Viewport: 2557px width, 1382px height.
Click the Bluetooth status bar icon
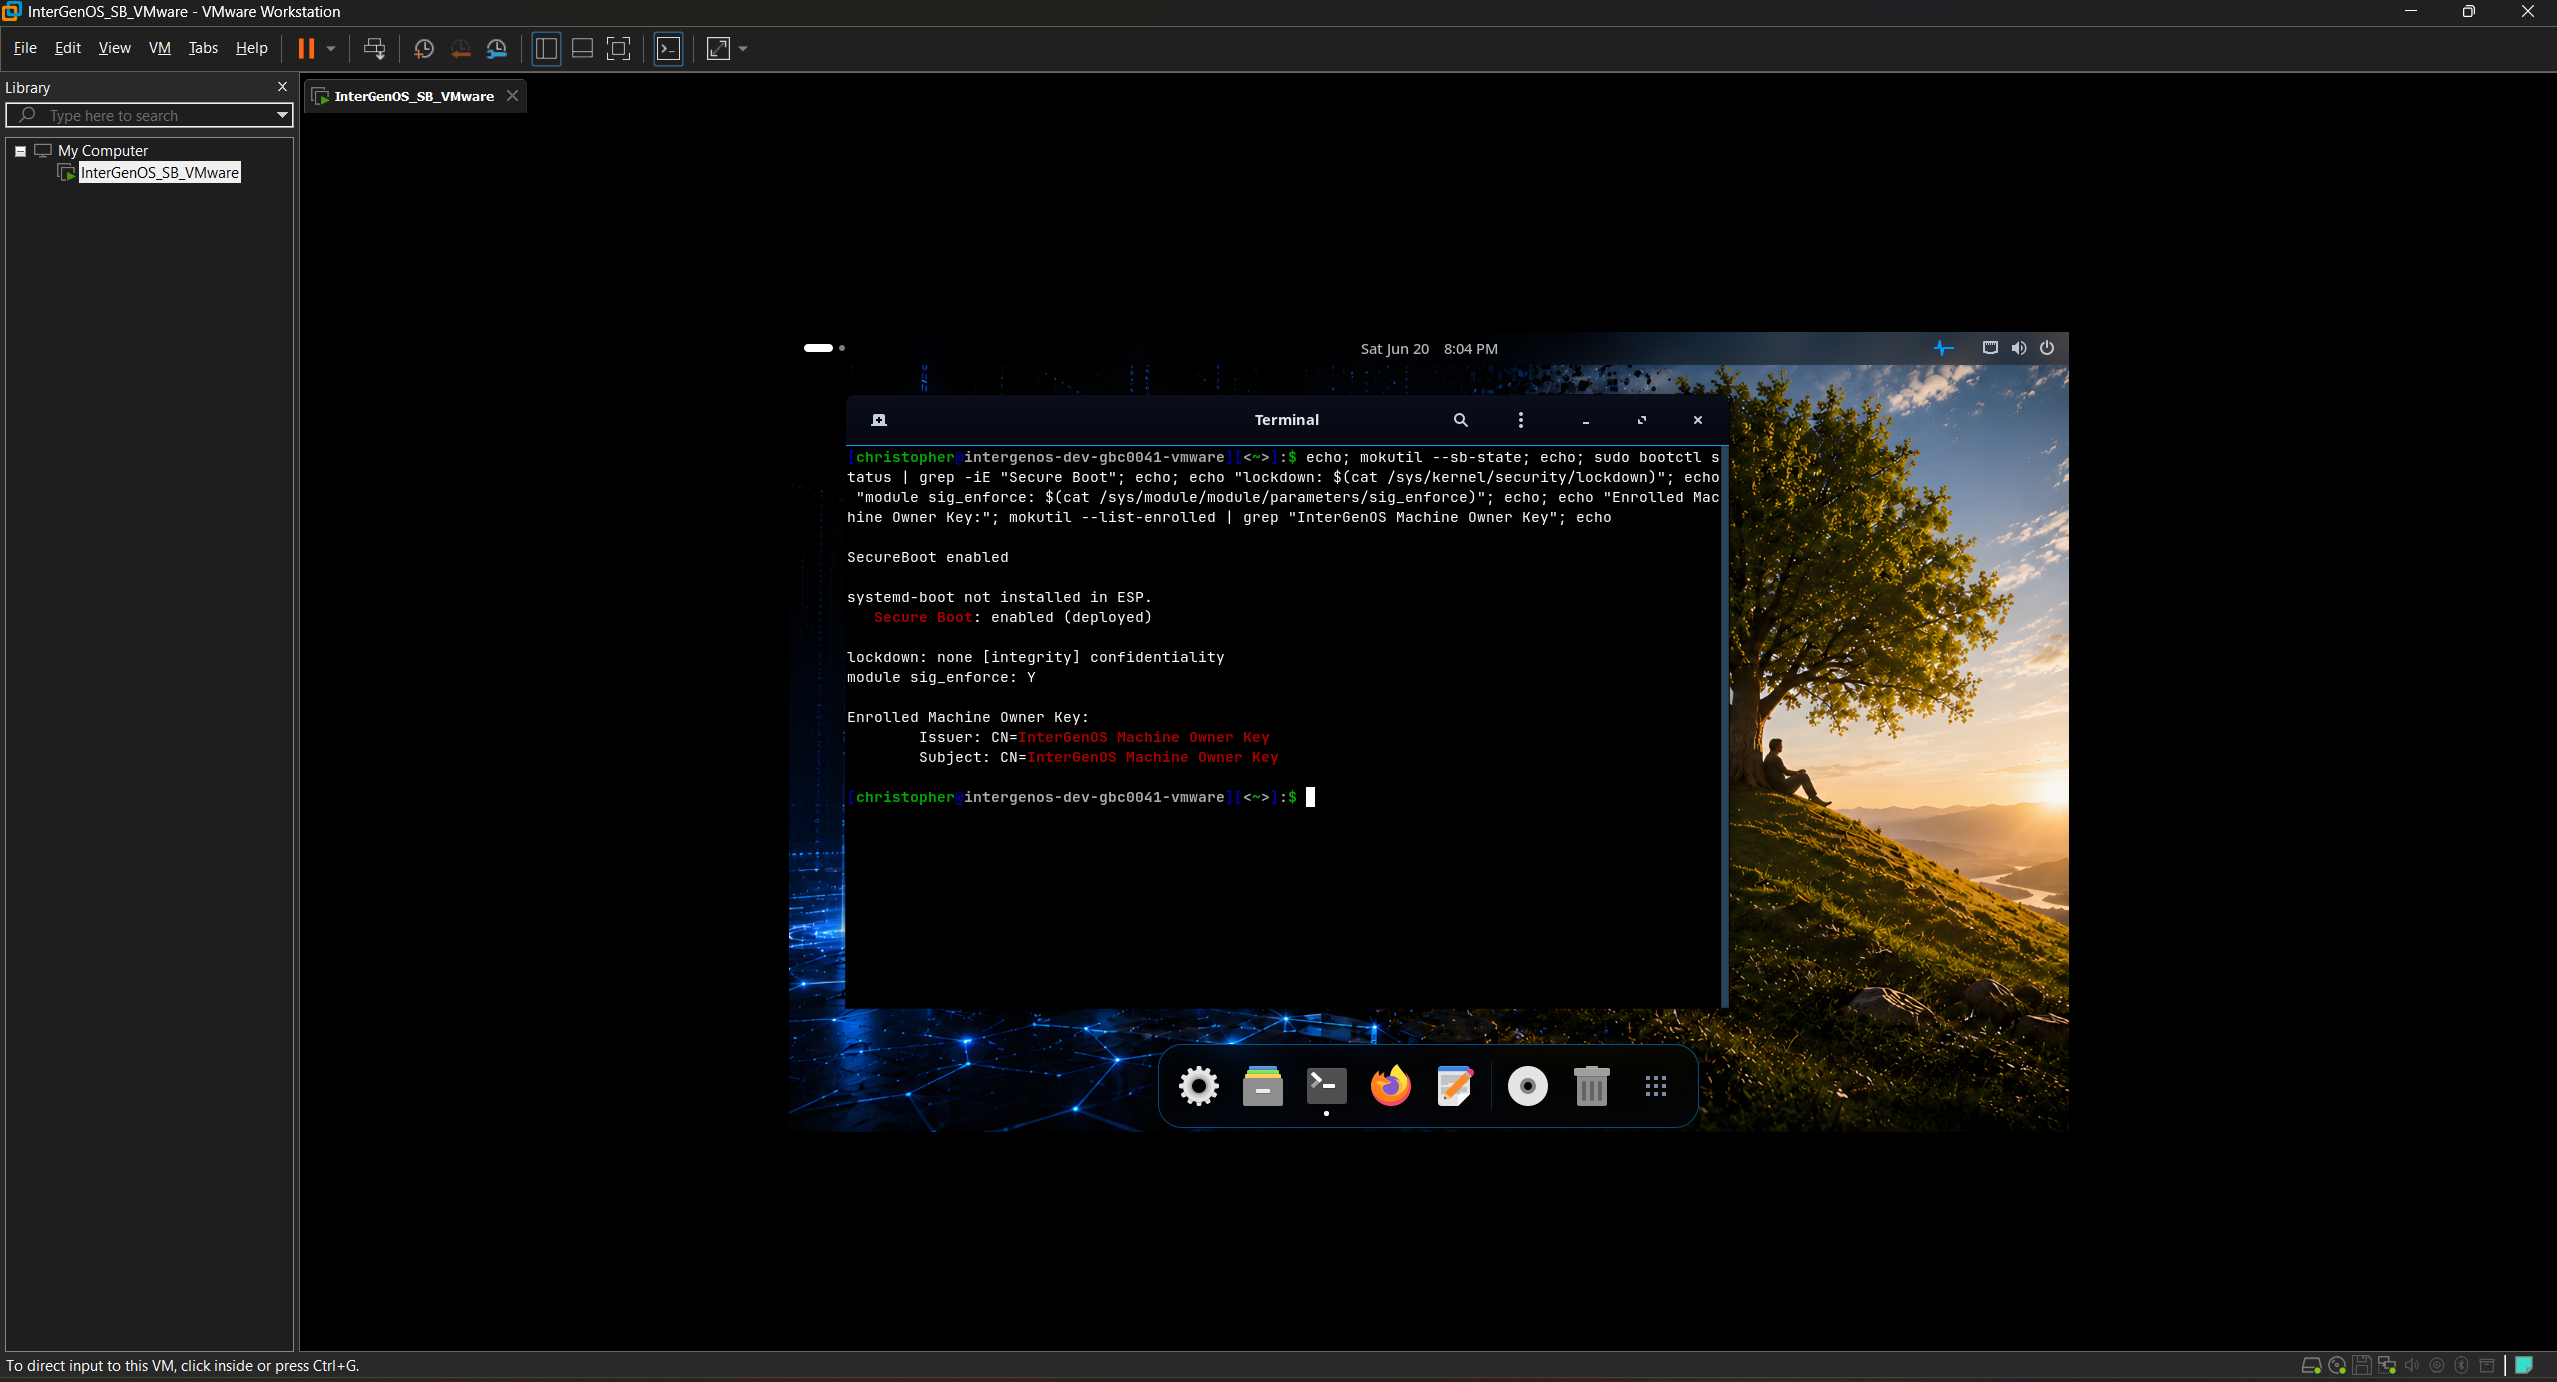2462,1365
